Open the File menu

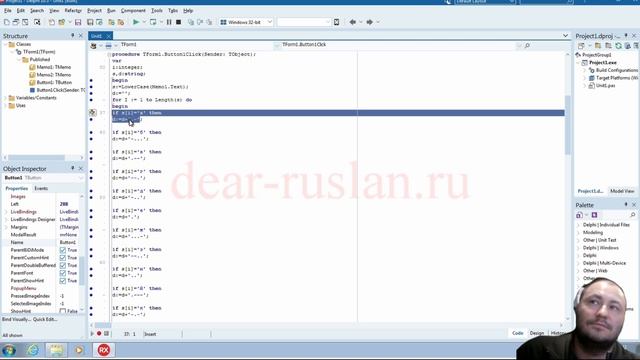pyautogui.click(x=8, y=10)
